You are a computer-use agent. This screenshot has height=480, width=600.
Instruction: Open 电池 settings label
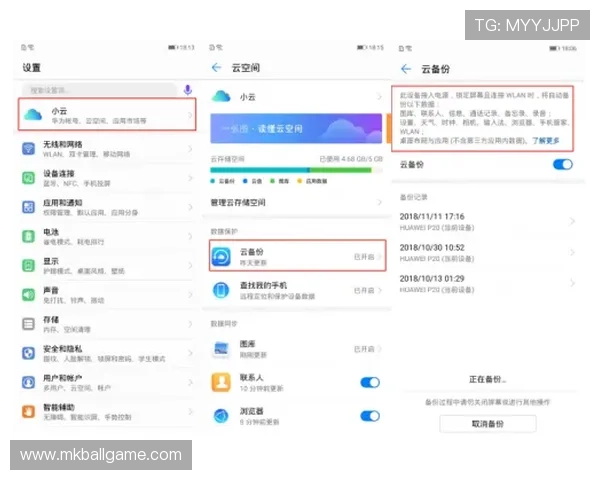[x=51, y=232]
